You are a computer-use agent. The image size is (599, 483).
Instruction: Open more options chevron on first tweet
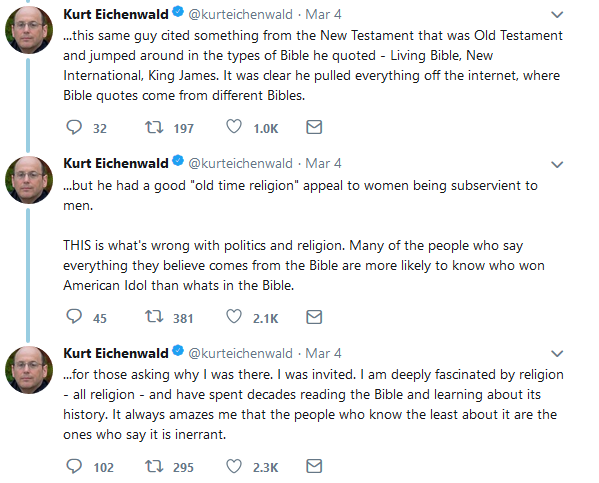pos(557,15)
